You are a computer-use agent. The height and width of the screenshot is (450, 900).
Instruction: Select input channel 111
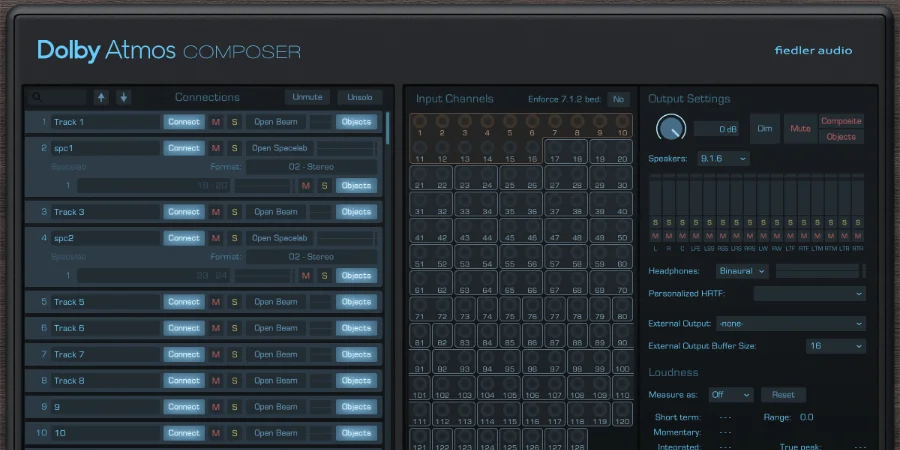pyautogui.click(x=420, y=414)
